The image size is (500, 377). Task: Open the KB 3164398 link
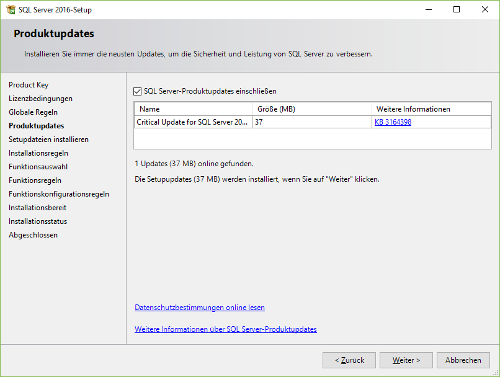(393, 122)
